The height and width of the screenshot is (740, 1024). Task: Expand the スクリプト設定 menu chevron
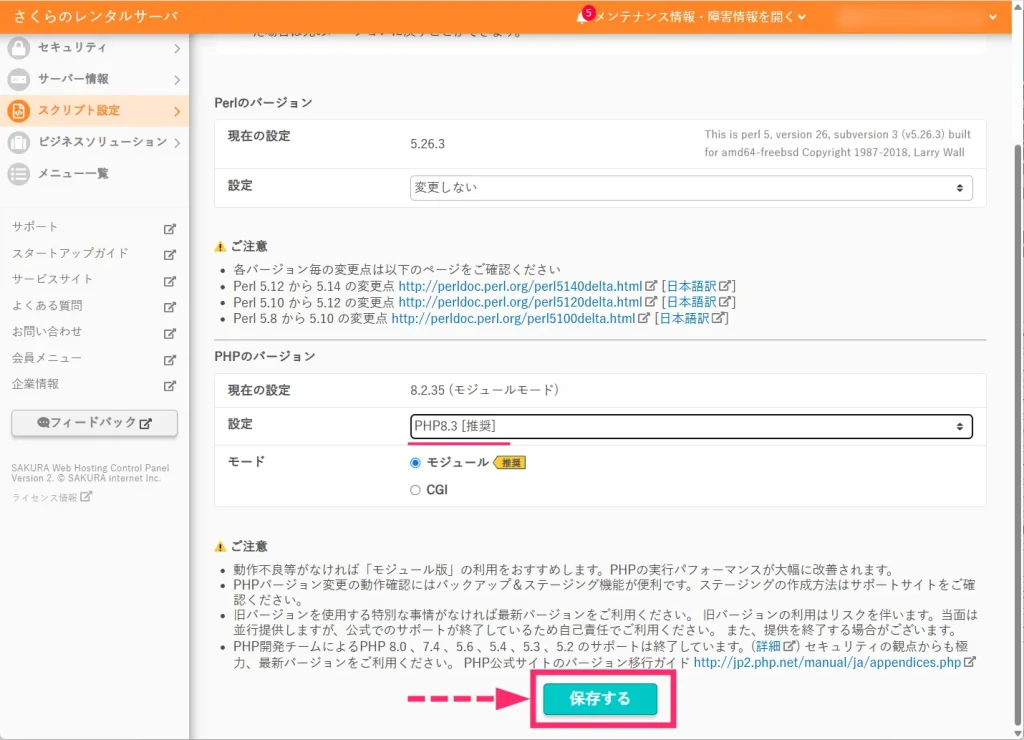click(x=177, y=112)
